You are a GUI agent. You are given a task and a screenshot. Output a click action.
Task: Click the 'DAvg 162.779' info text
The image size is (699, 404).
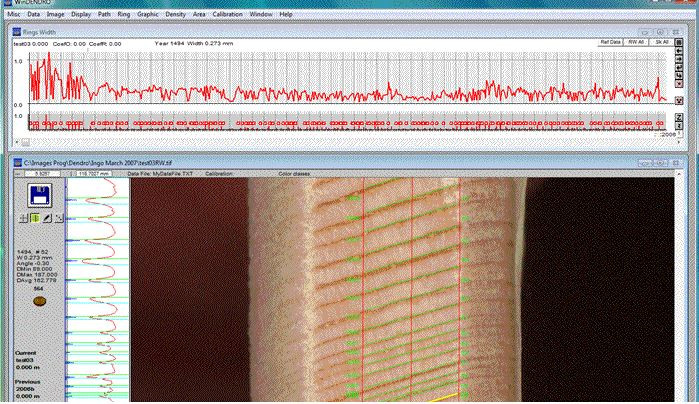click(x=36, y=280)
